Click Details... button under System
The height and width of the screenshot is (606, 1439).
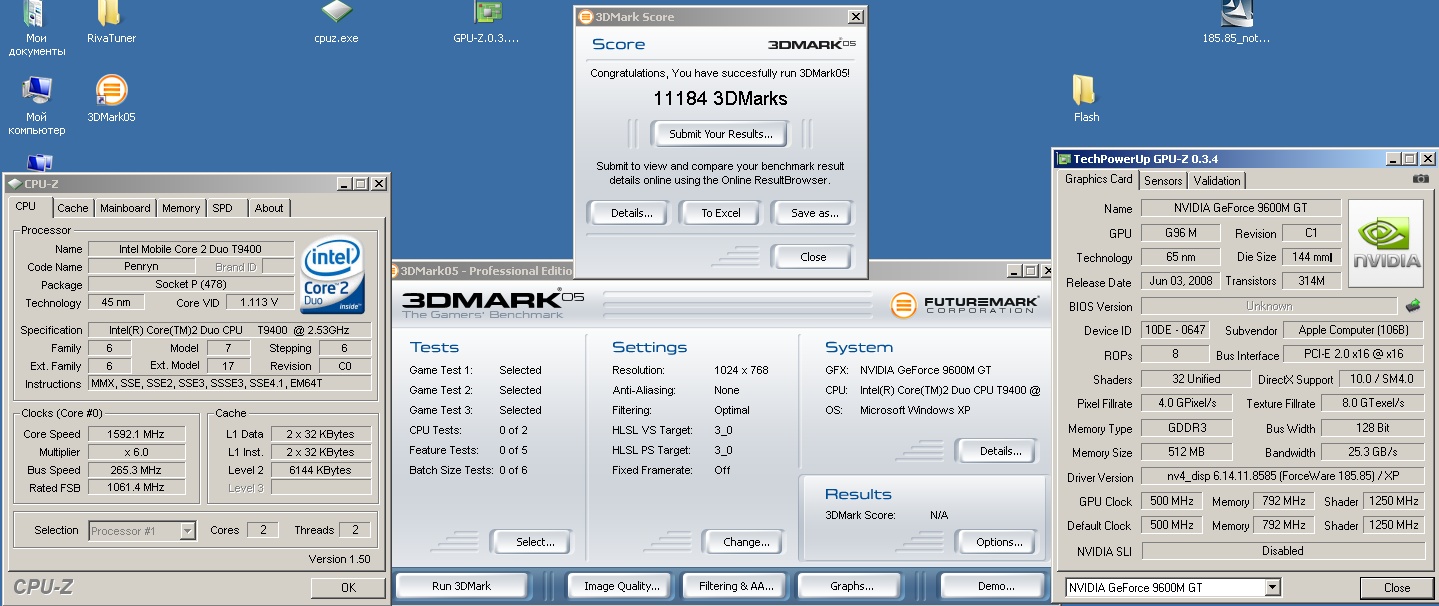[x=996, y=451]
